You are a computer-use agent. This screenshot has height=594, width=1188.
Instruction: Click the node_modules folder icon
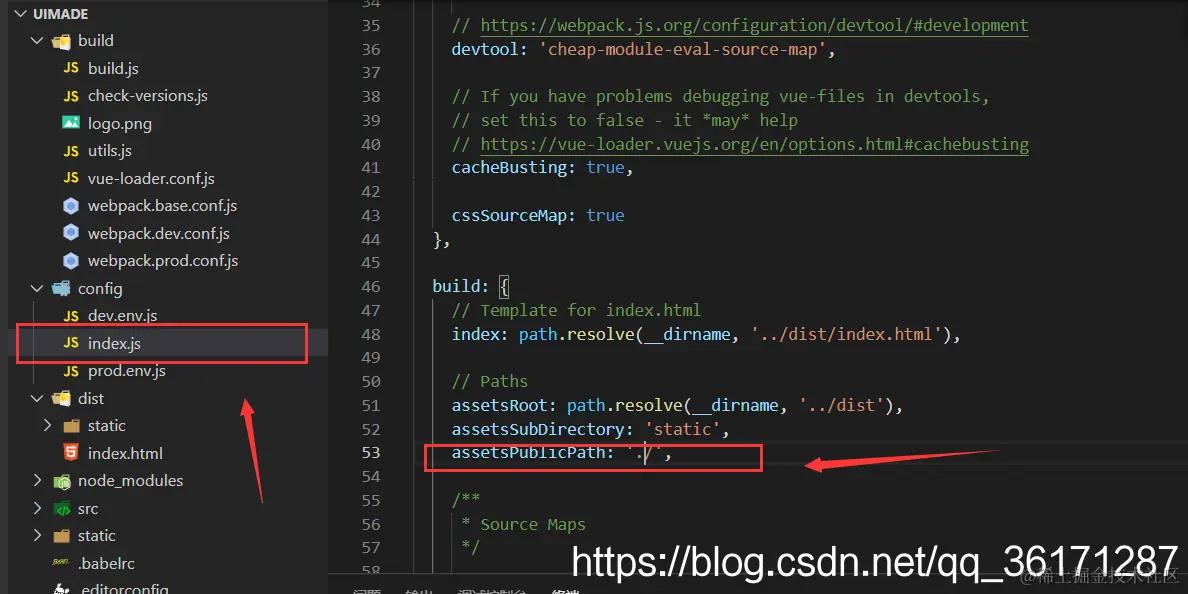61,481
